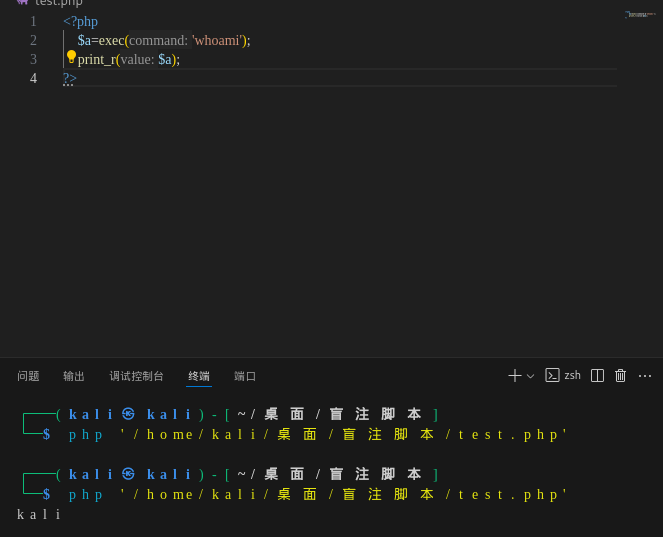Switch to 问题 panel tab
Screen dimensions: 663x537
point(28,376)
